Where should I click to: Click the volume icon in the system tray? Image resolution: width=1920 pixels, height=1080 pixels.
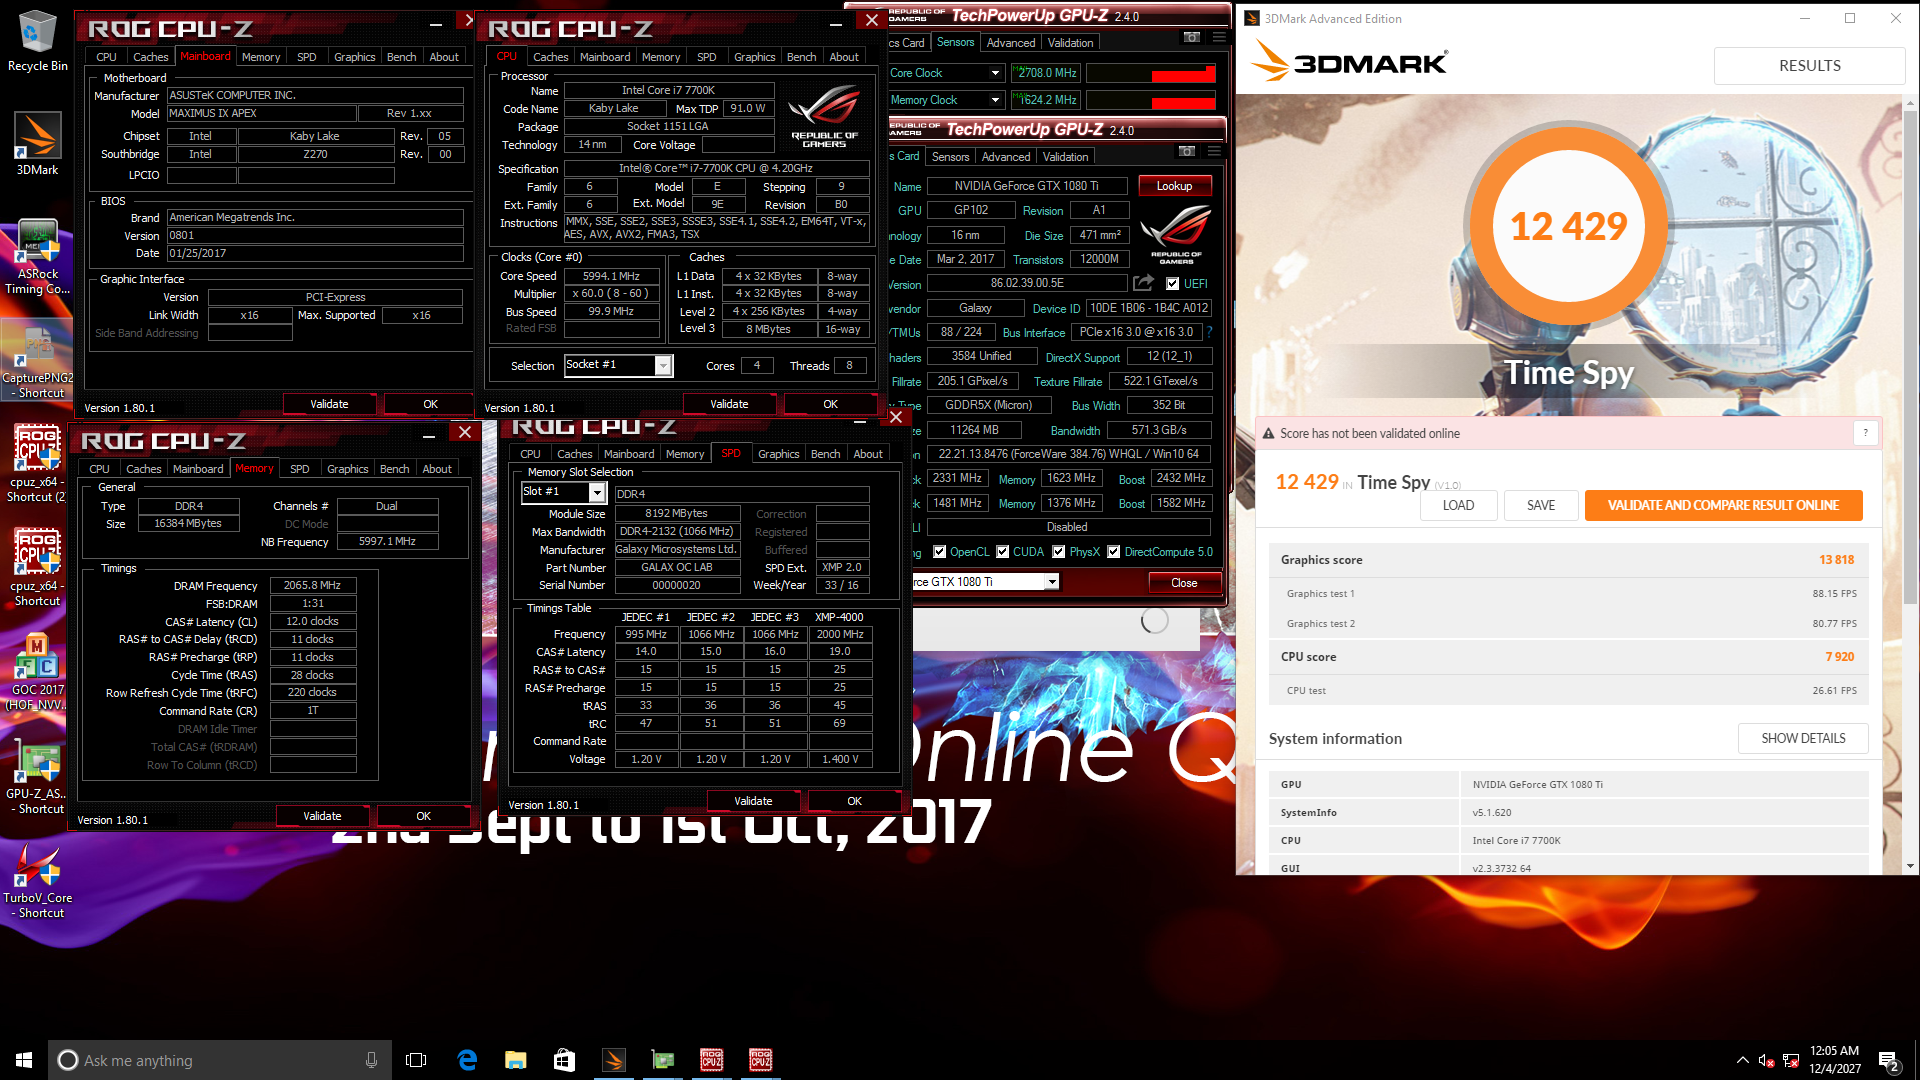click(x=1766, y=1060)
